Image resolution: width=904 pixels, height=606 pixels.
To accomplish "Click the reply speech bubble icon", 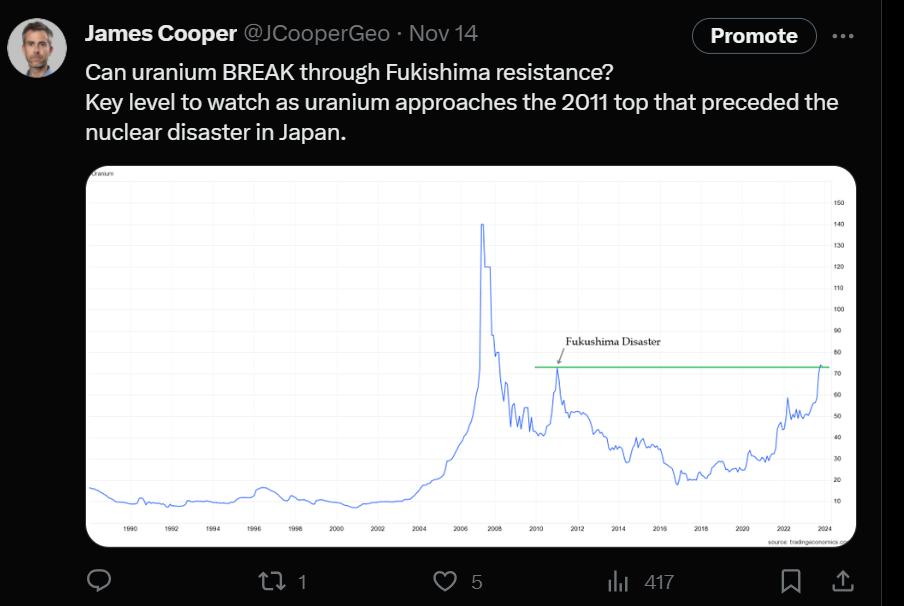I will 99,581.
